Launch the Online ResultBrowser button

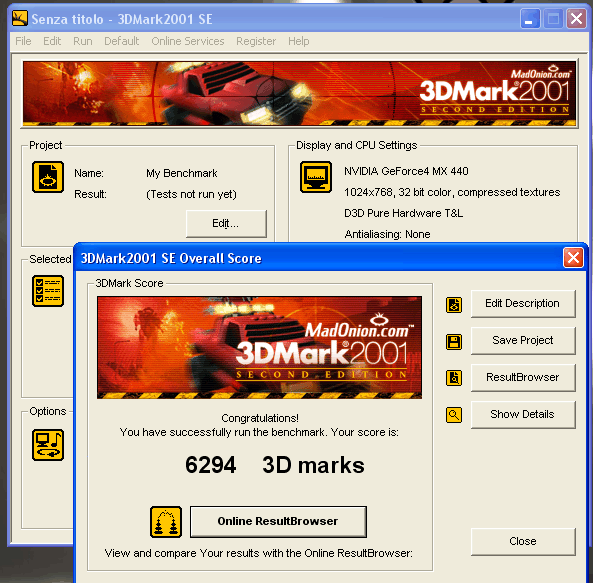(x=278, y=521)
